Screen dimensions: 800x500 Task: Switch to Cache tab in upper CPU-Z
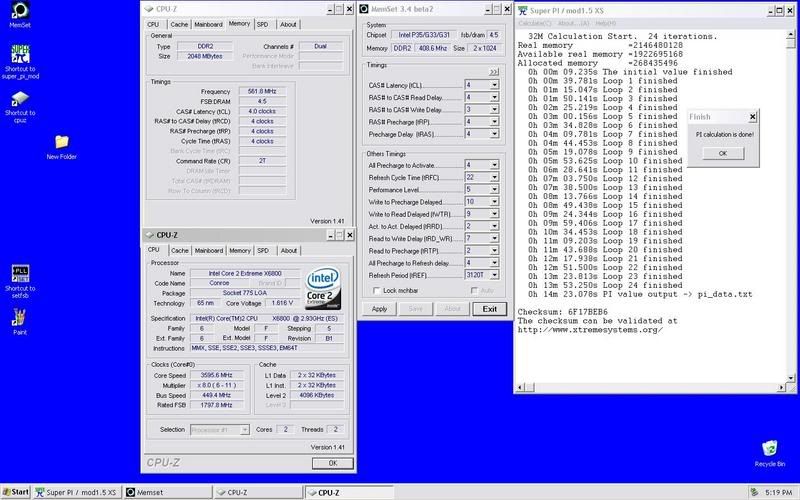pos(179,24)
